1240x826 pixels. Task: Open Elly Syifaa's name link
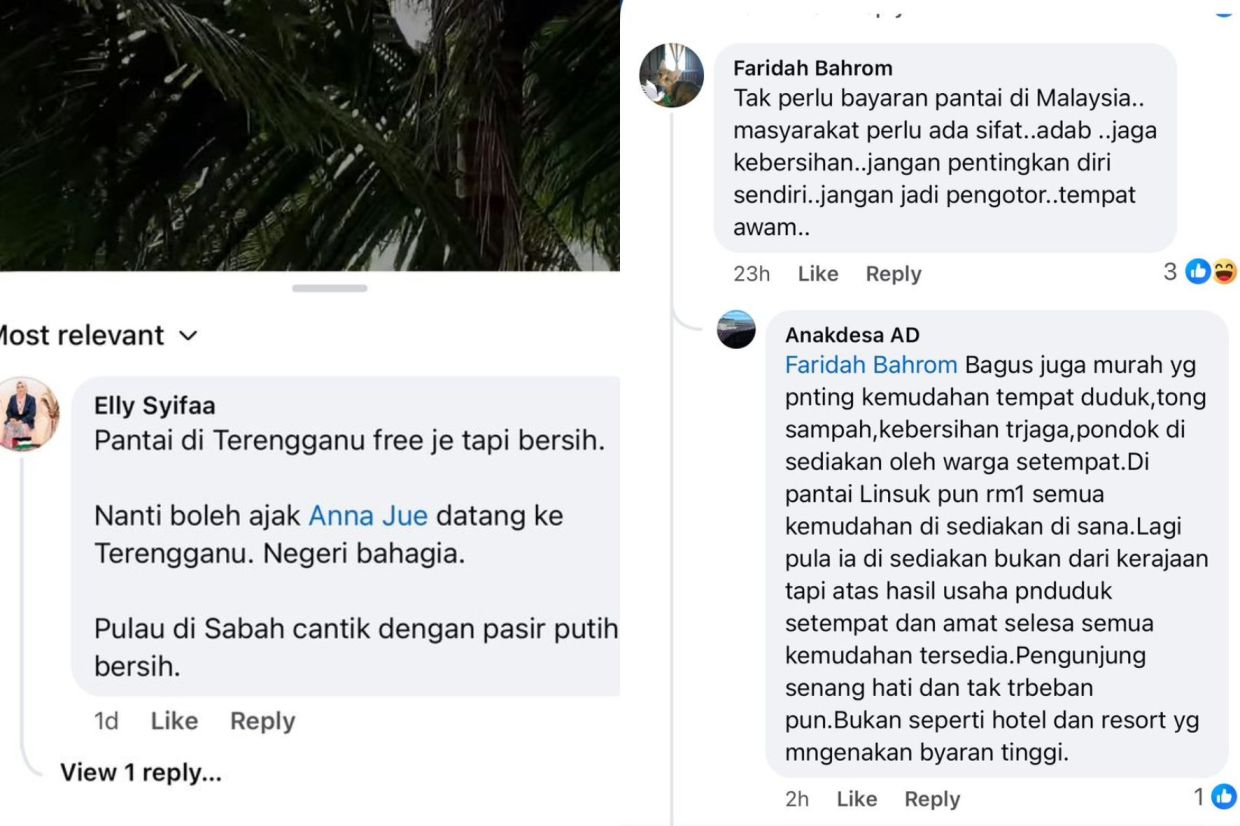click(x=155, y=405)
